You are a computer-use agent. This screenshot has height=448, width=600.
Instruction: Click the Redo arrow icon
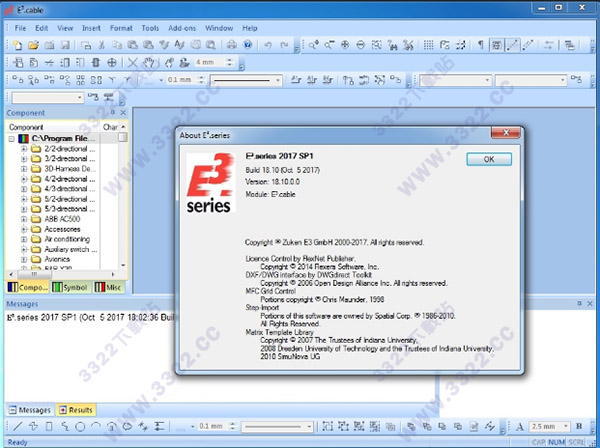tap(284, 45)
